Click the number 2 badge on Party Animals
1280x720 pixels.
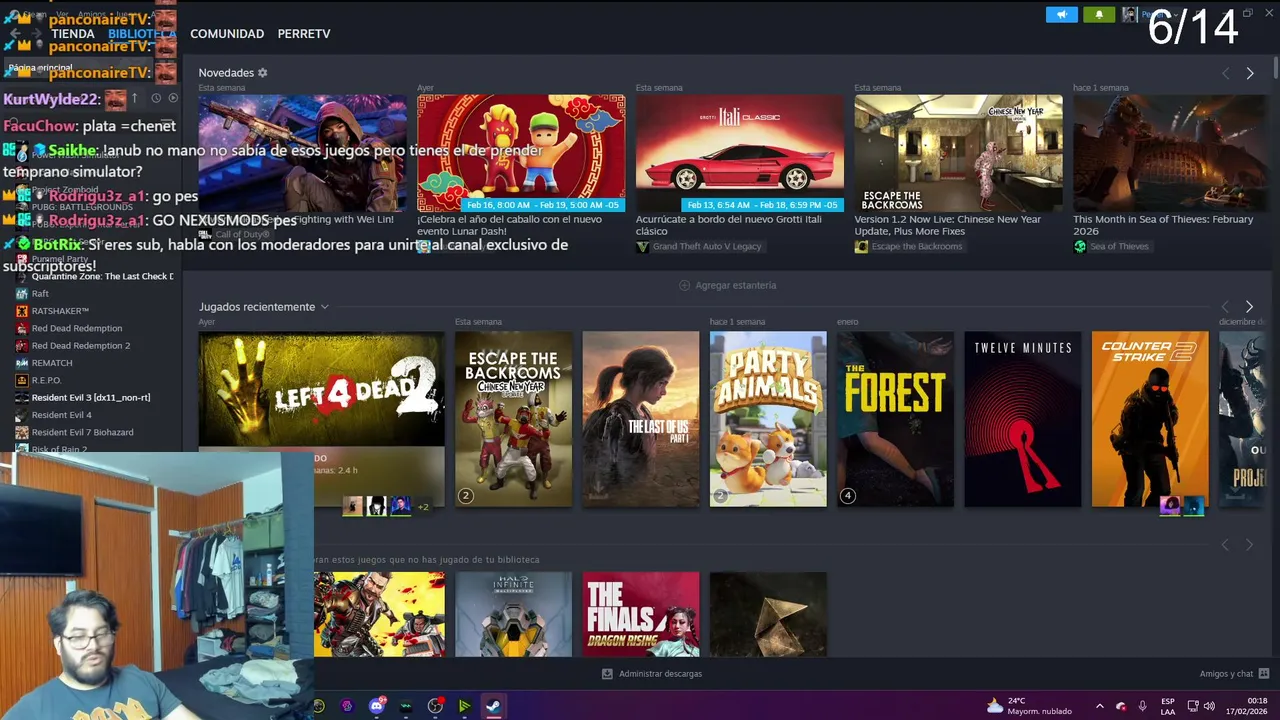click(720, 496)
